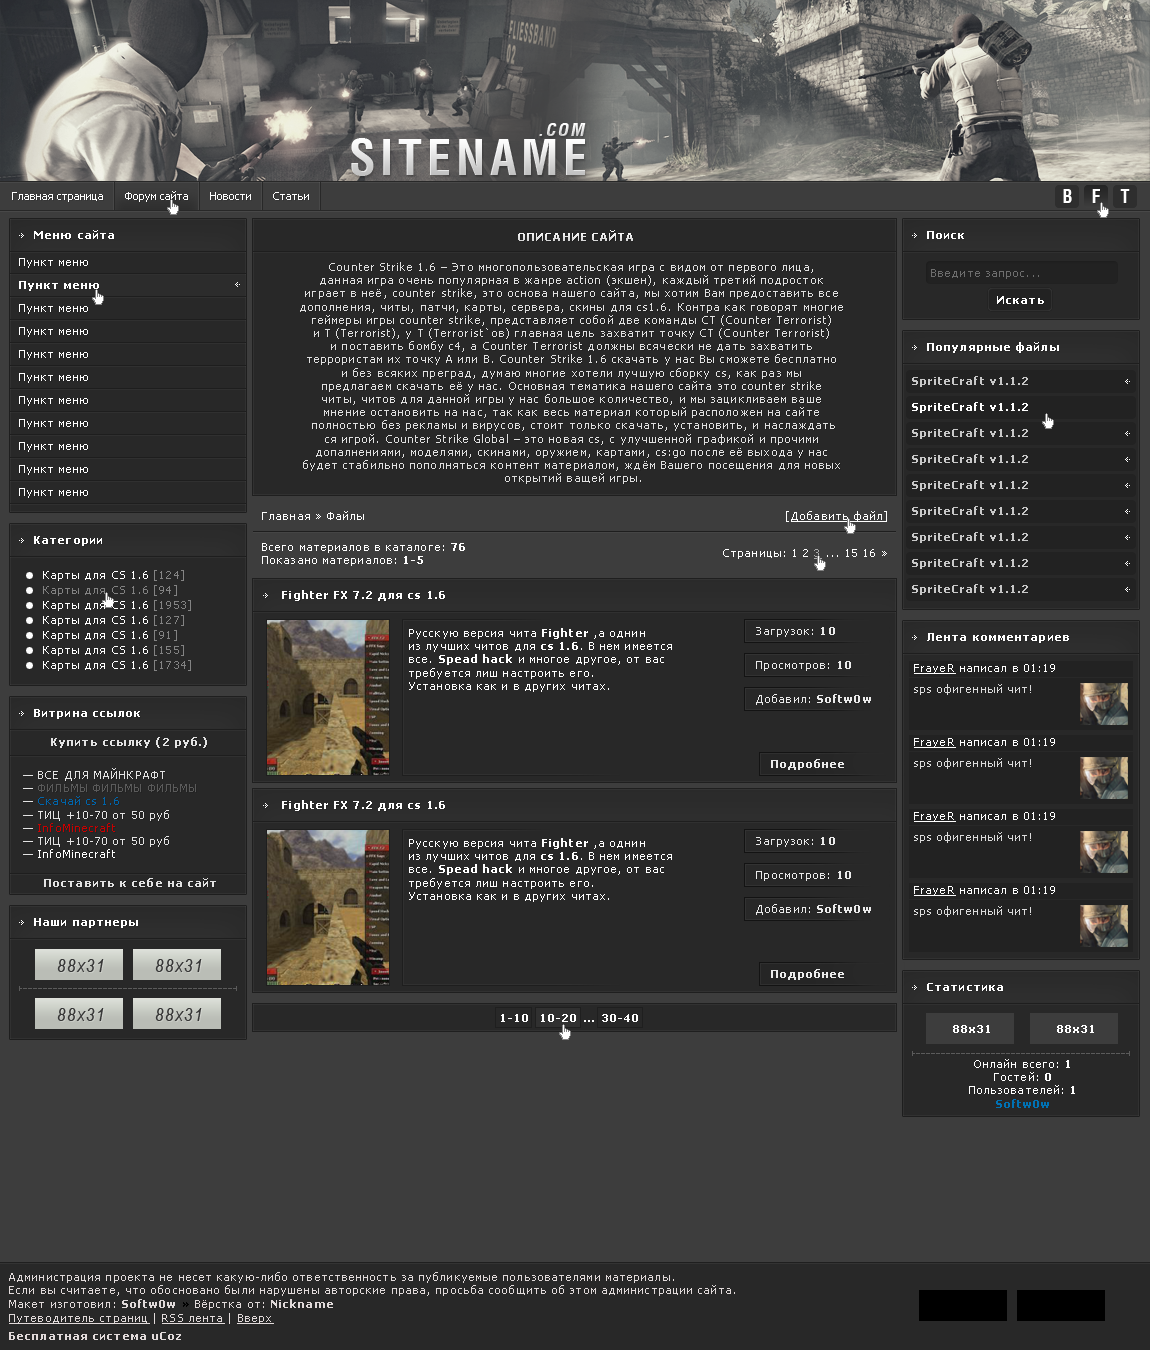Click the F social icon in header
Image resolution: width=1150 pixels, height=1350 pixels.
click(1096, 196)
